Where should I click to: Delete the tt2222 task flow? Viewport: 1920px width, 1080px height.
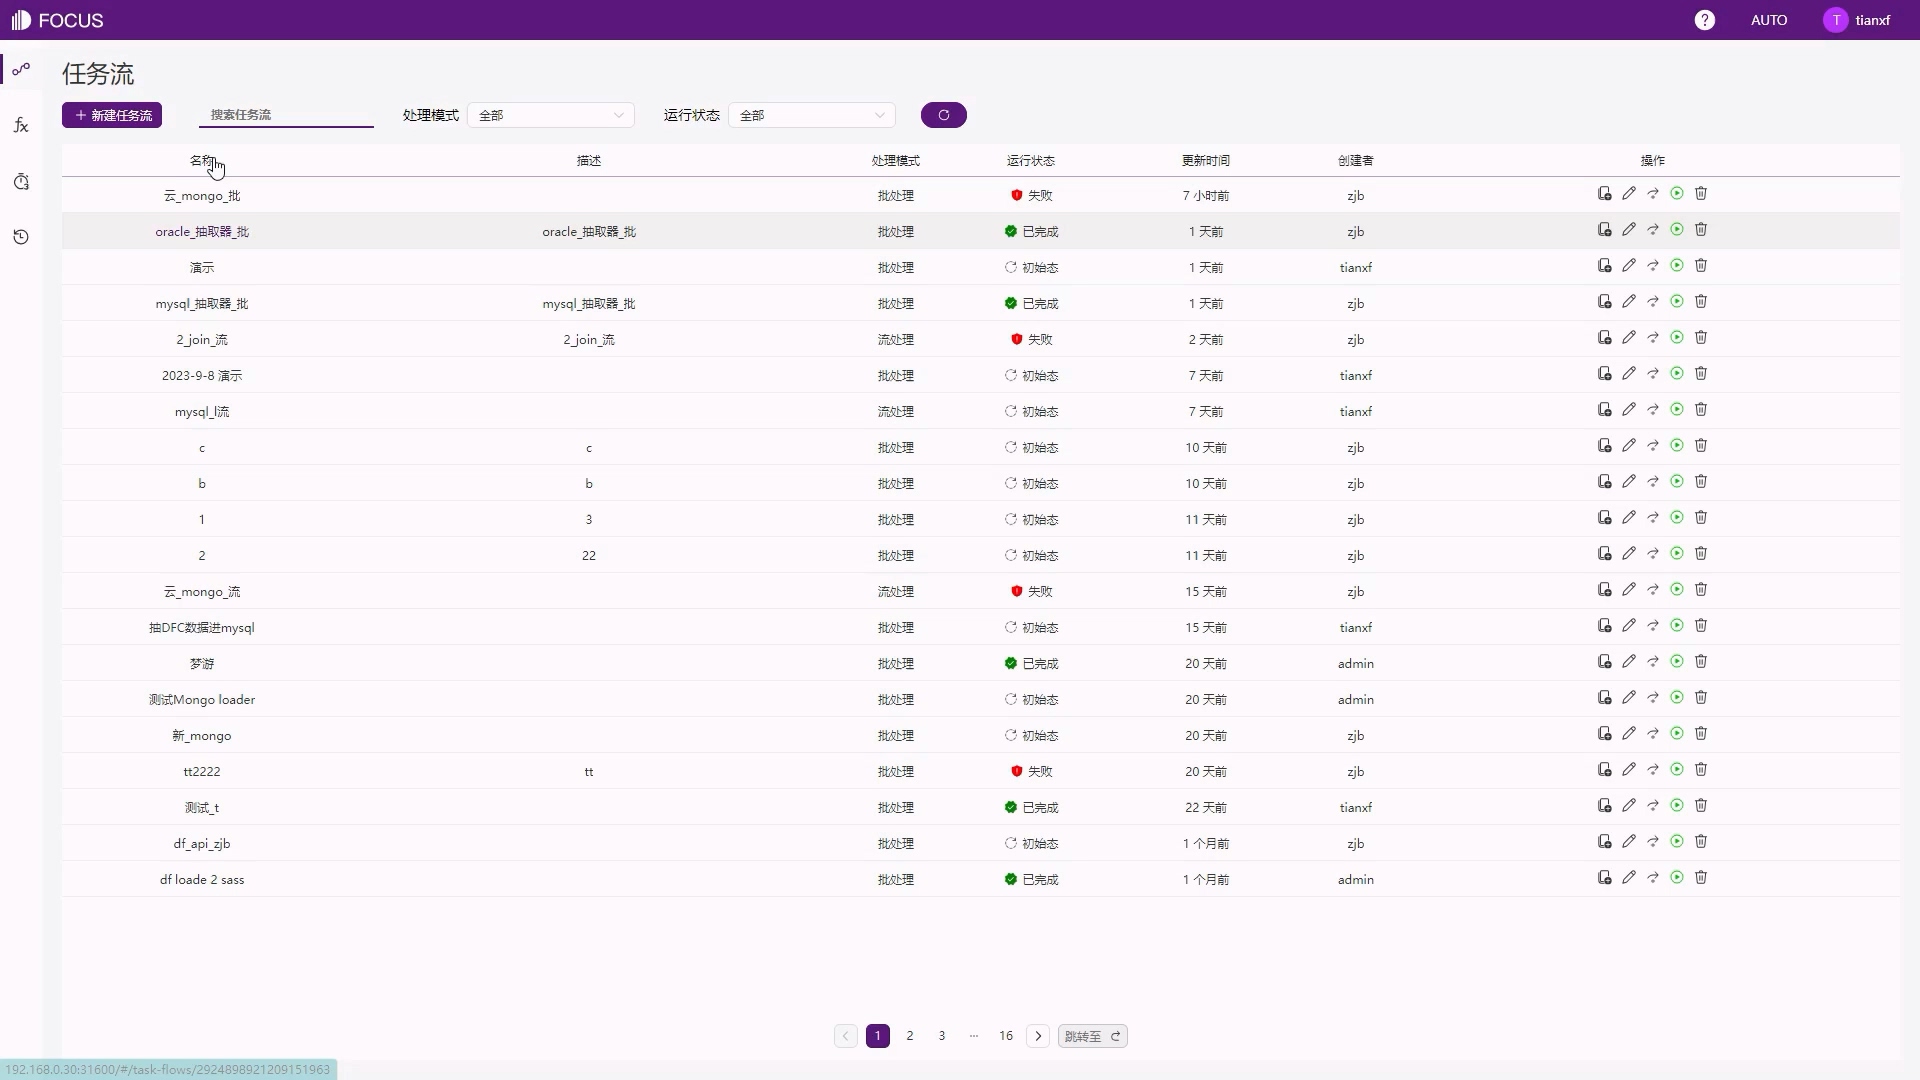click(1701, 770)
